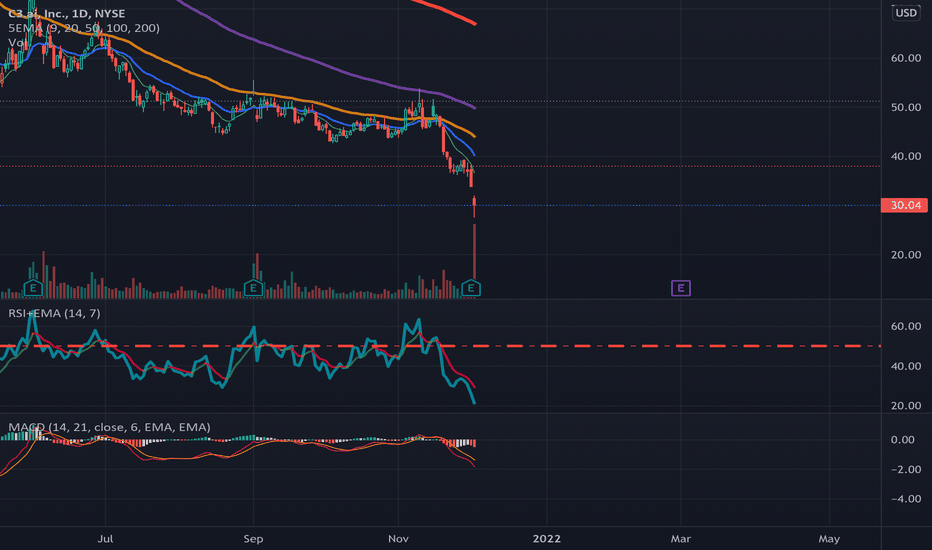
Task: Click the red 200 EMA line at the top
Action: 446,11
